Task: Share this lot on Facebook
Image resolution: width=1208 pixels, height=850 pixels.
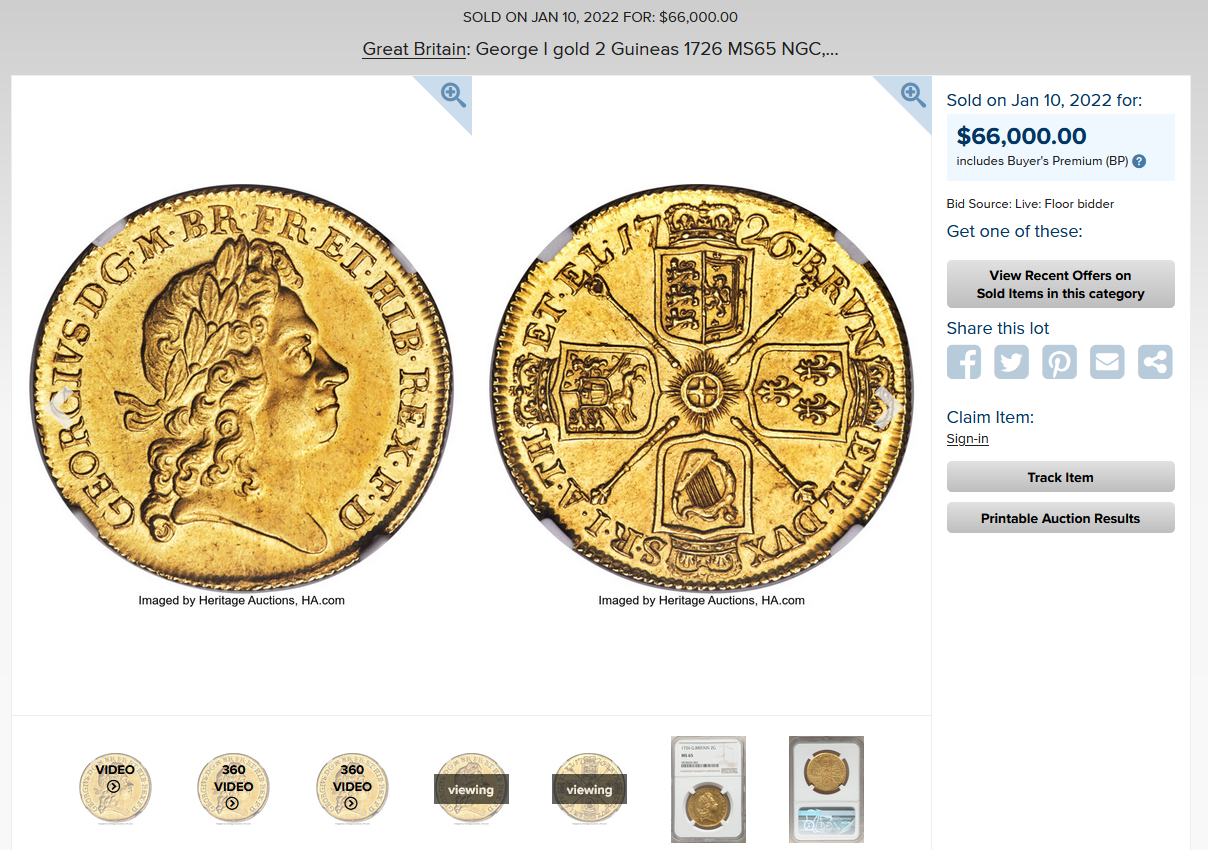Action: [964, 361]
